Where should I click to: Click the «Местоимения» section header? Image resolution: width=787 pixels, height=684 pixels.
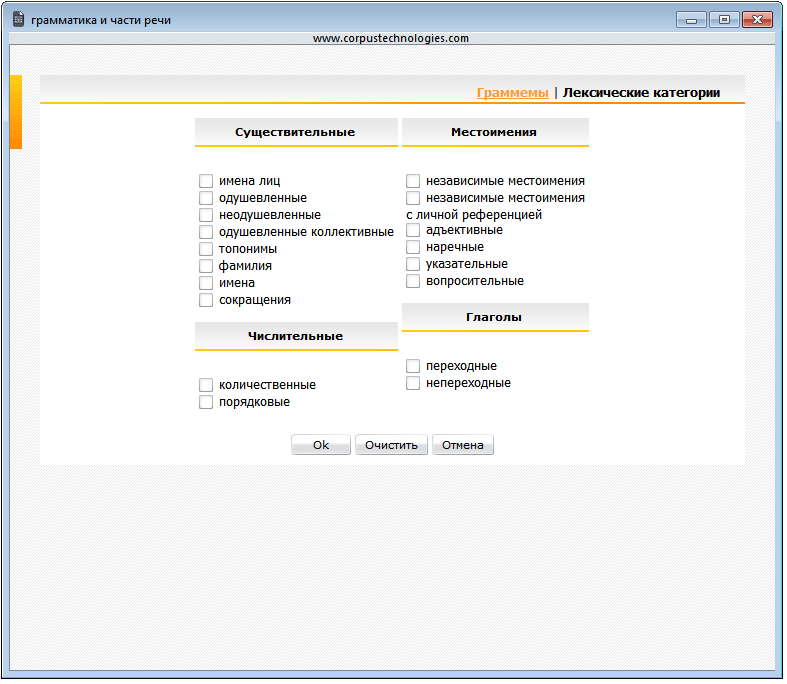click(x=495, y=132)
